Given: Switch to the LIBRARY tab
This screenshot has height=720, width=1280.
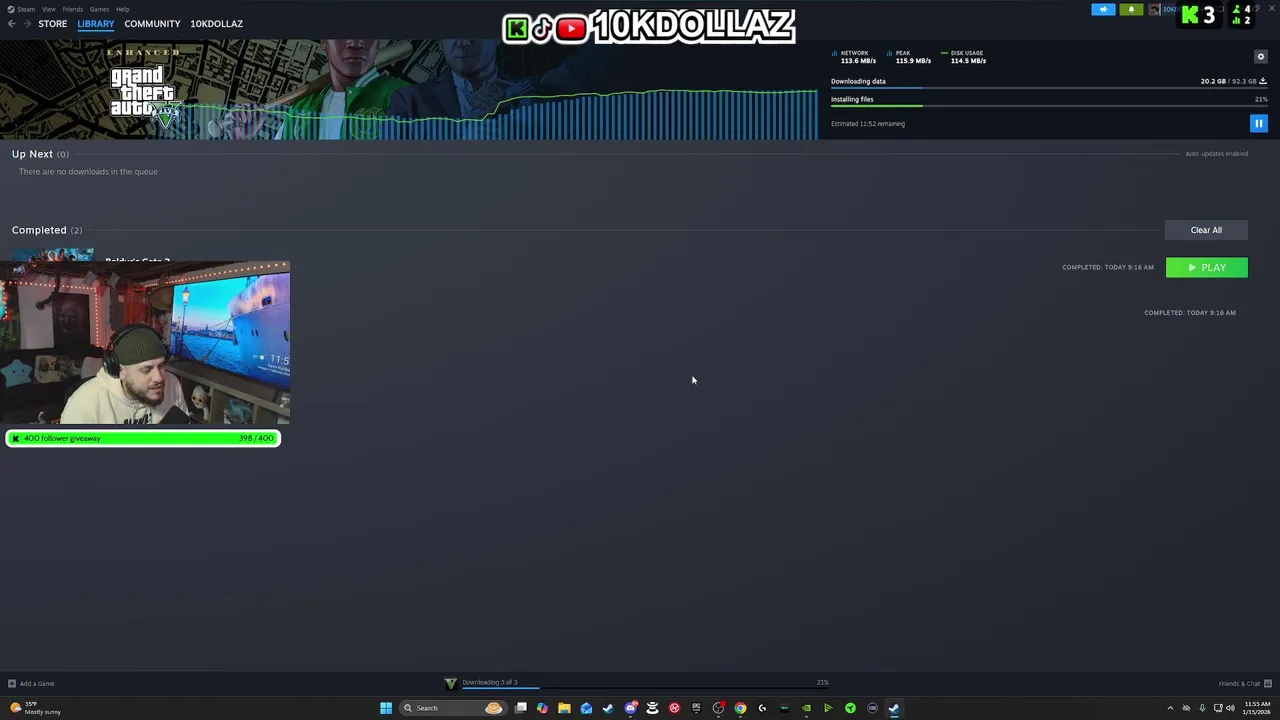Looking at the screenshot, I should click(96, 24).
